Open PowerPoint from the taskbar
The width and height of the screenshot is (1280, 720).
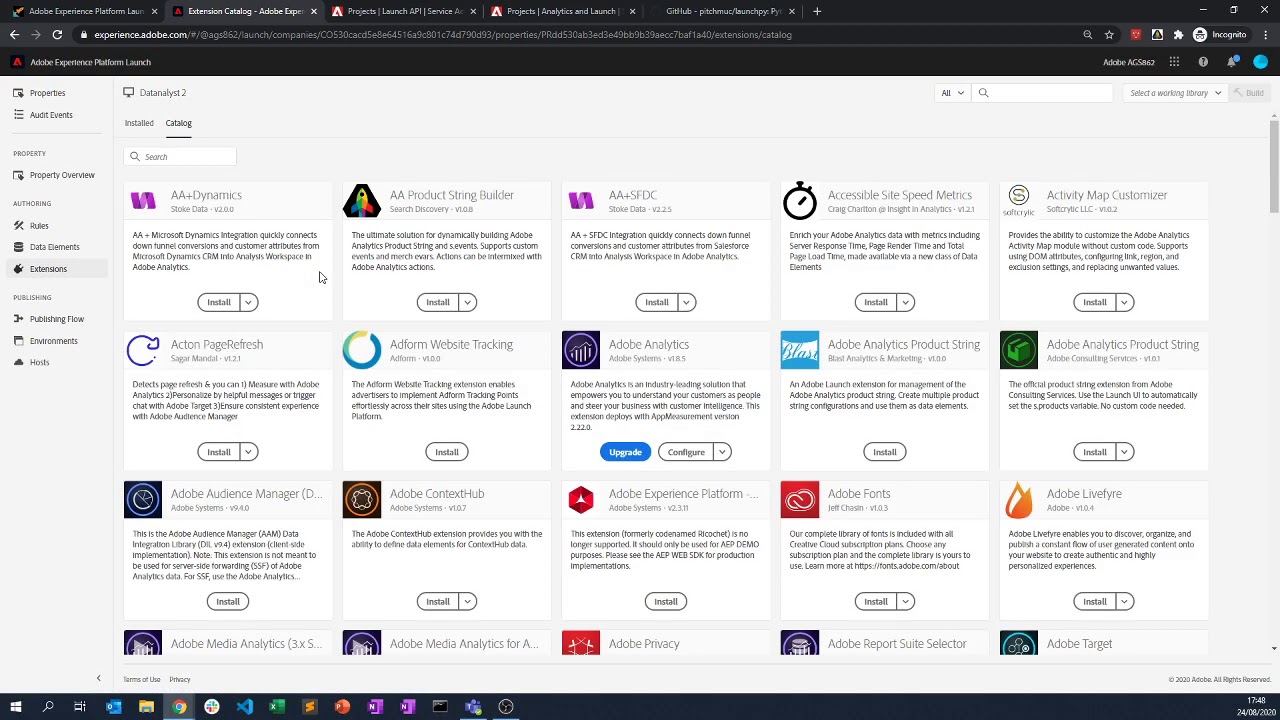(342, 707)
